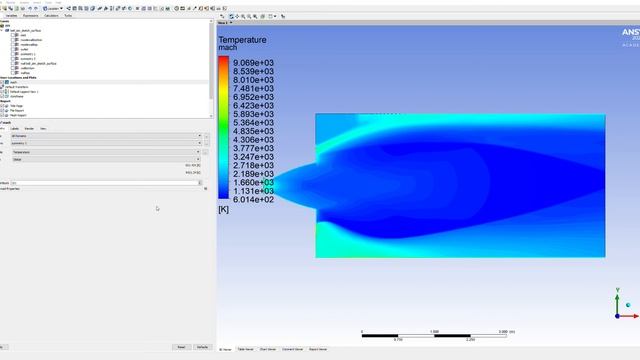The height and width of the screenshot is (360, 640).
Task: Collapse the bell_ann_sketch_surface tree node
Action: coord(2,30)
